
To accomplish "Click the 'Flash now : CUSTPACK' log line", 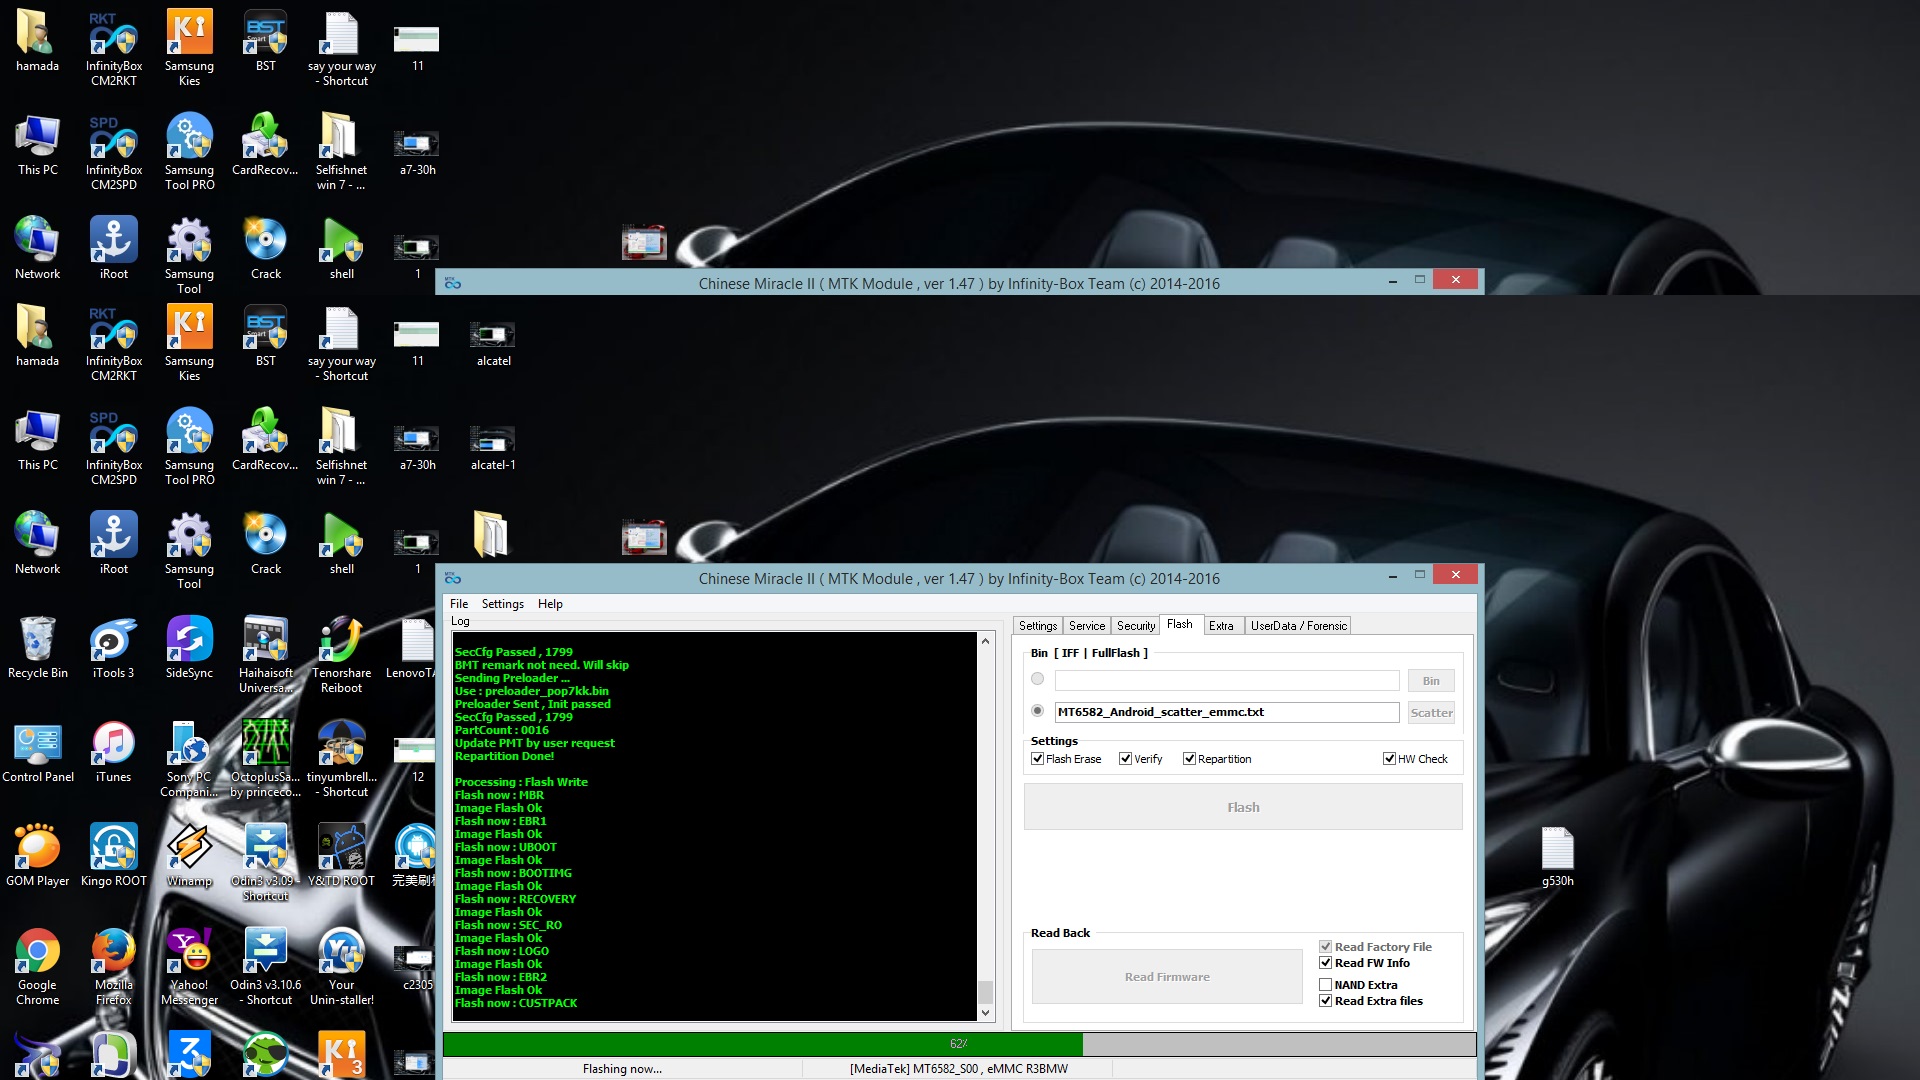I will (516, 1003).
